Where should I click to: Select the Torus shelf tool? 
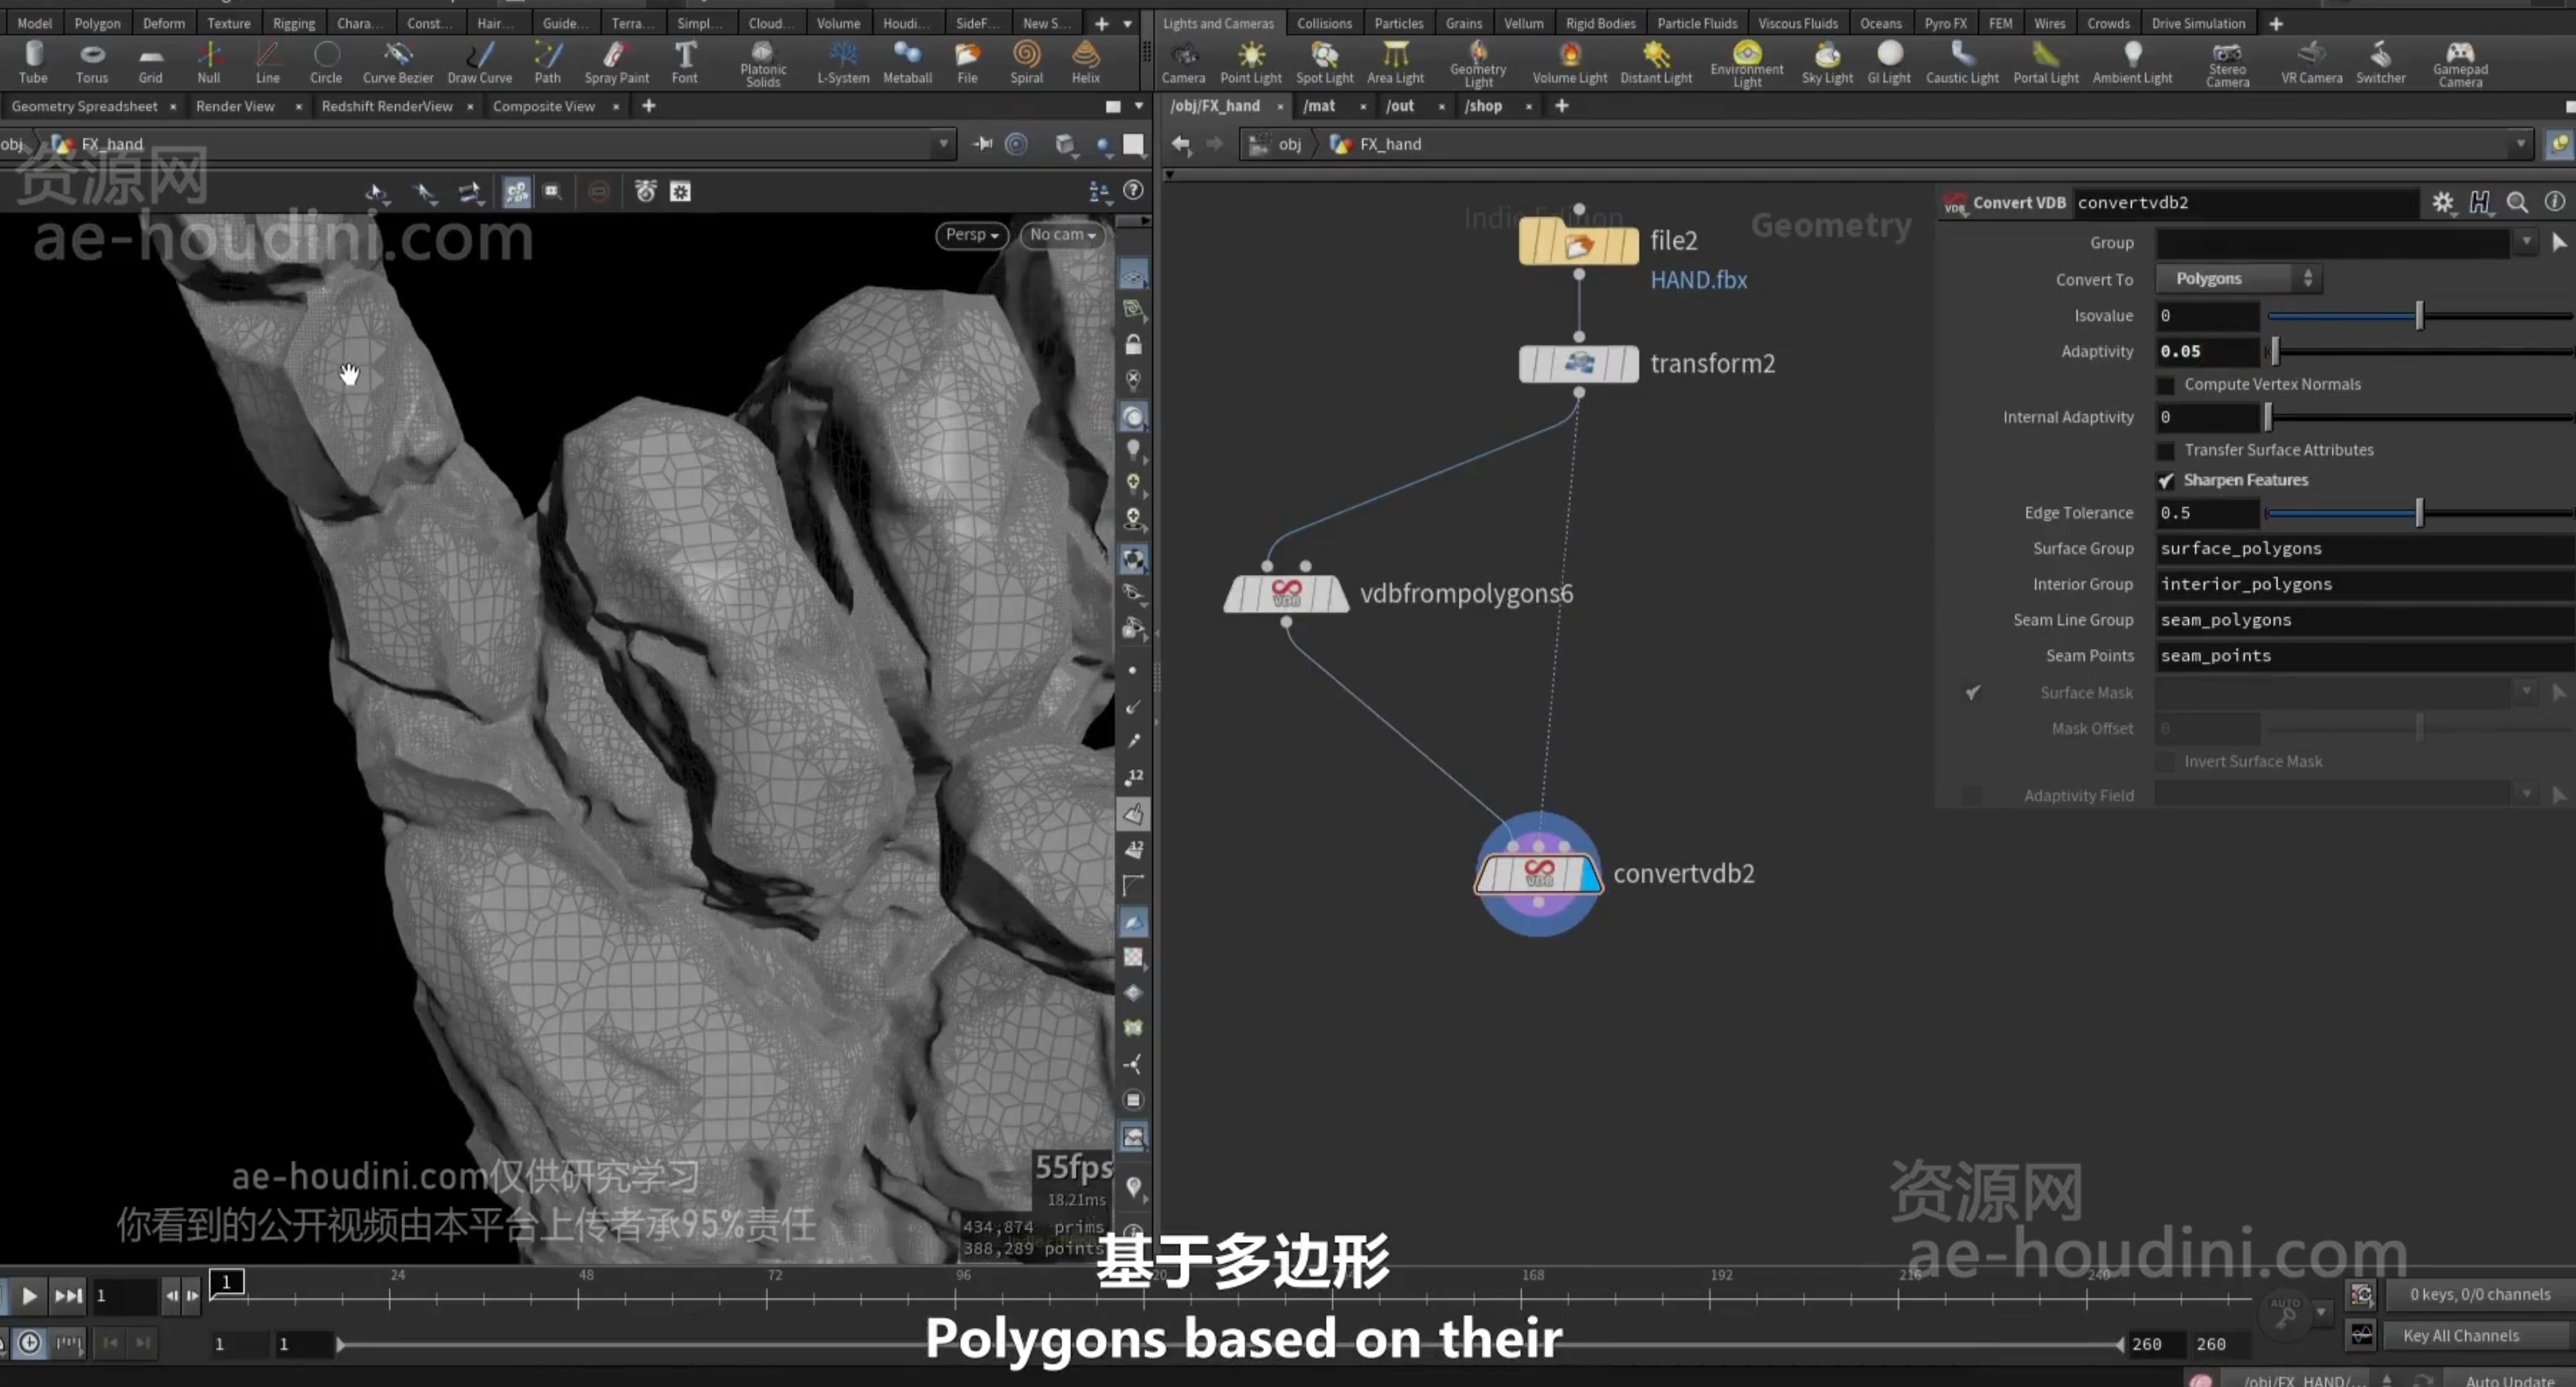click(92, 62)
